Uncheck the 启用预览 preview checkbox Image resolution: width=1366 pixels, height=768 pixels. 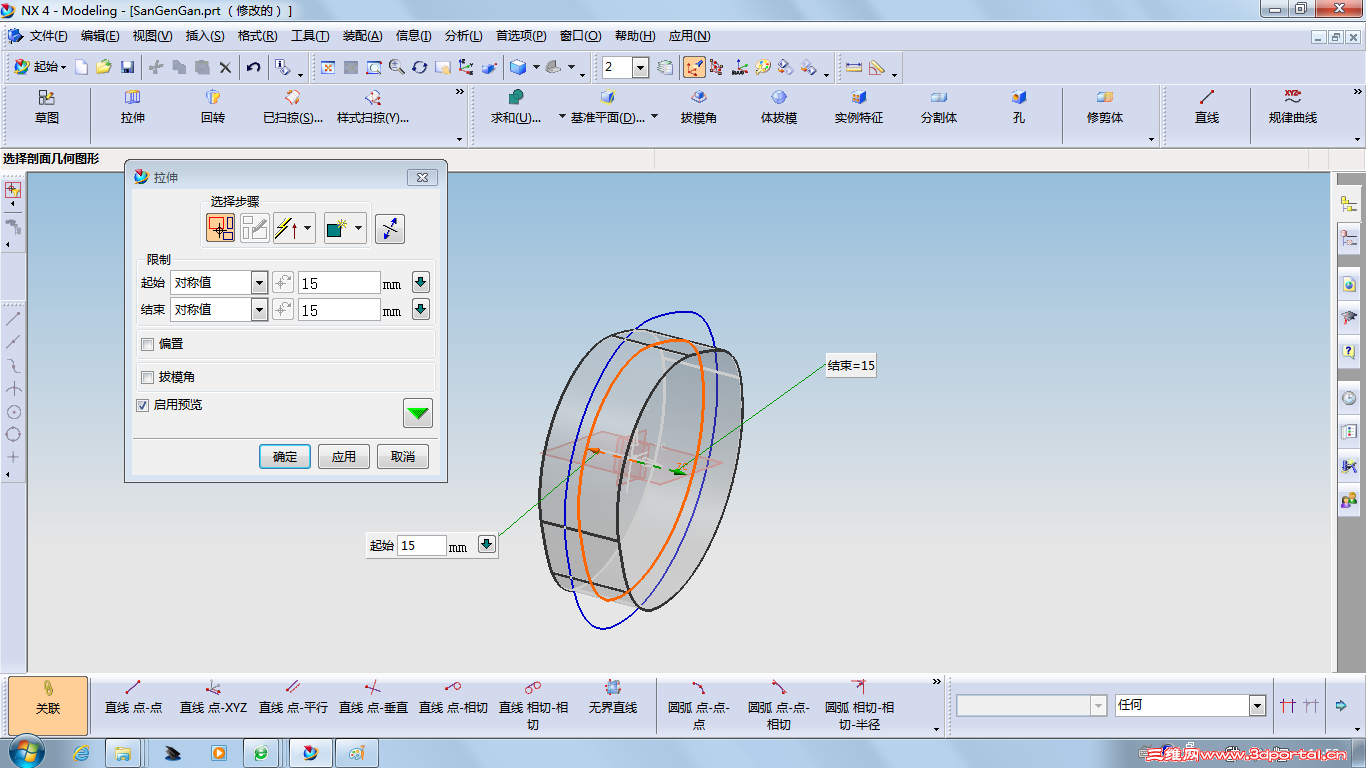[142, 406]
